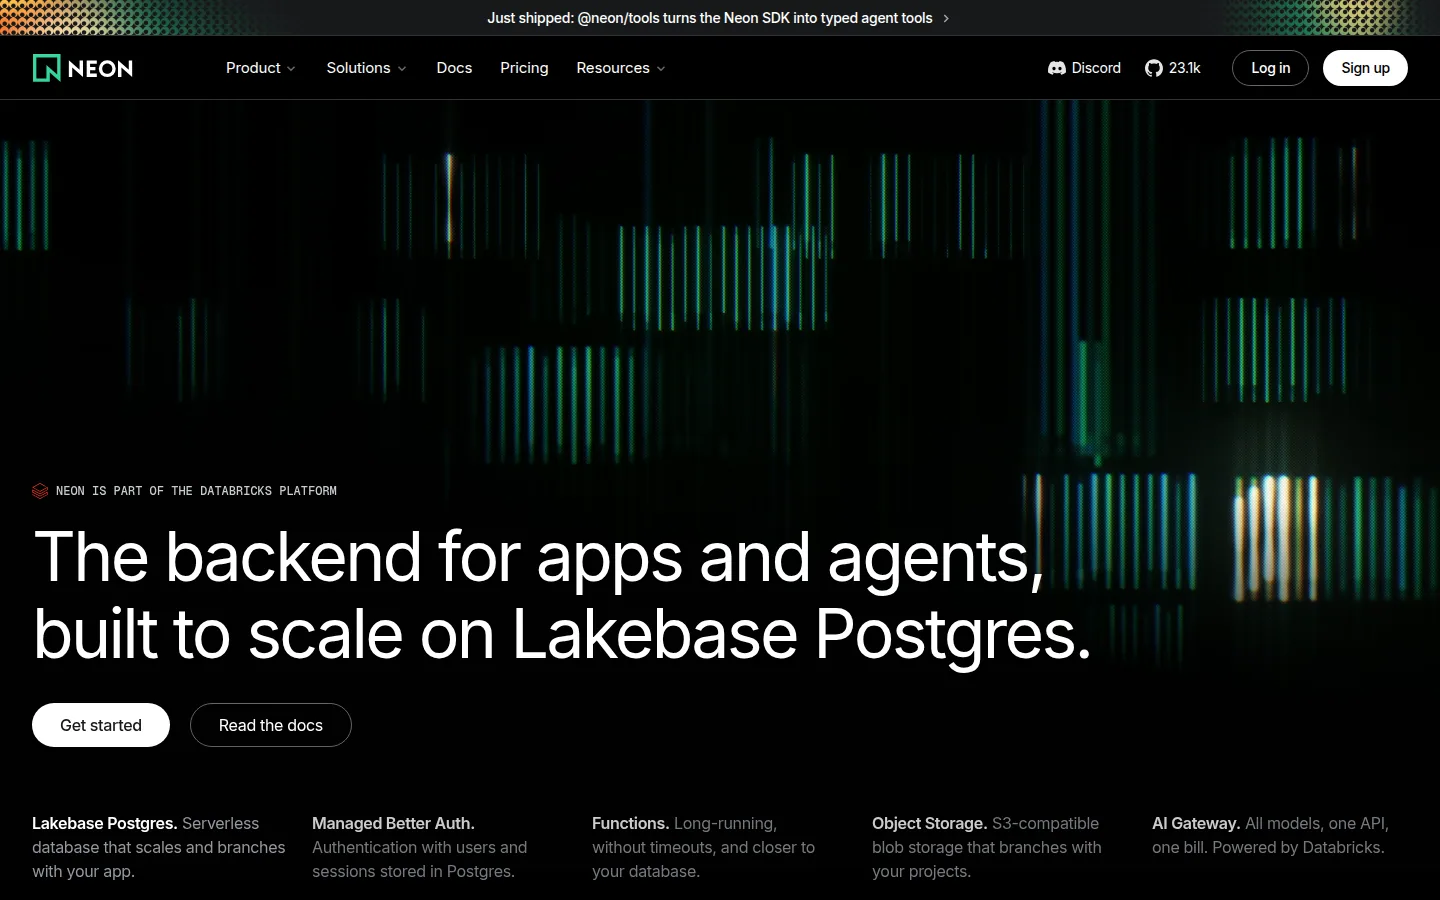Click the Managed Better Auth feature text
1440x900 pixels.
420,847
